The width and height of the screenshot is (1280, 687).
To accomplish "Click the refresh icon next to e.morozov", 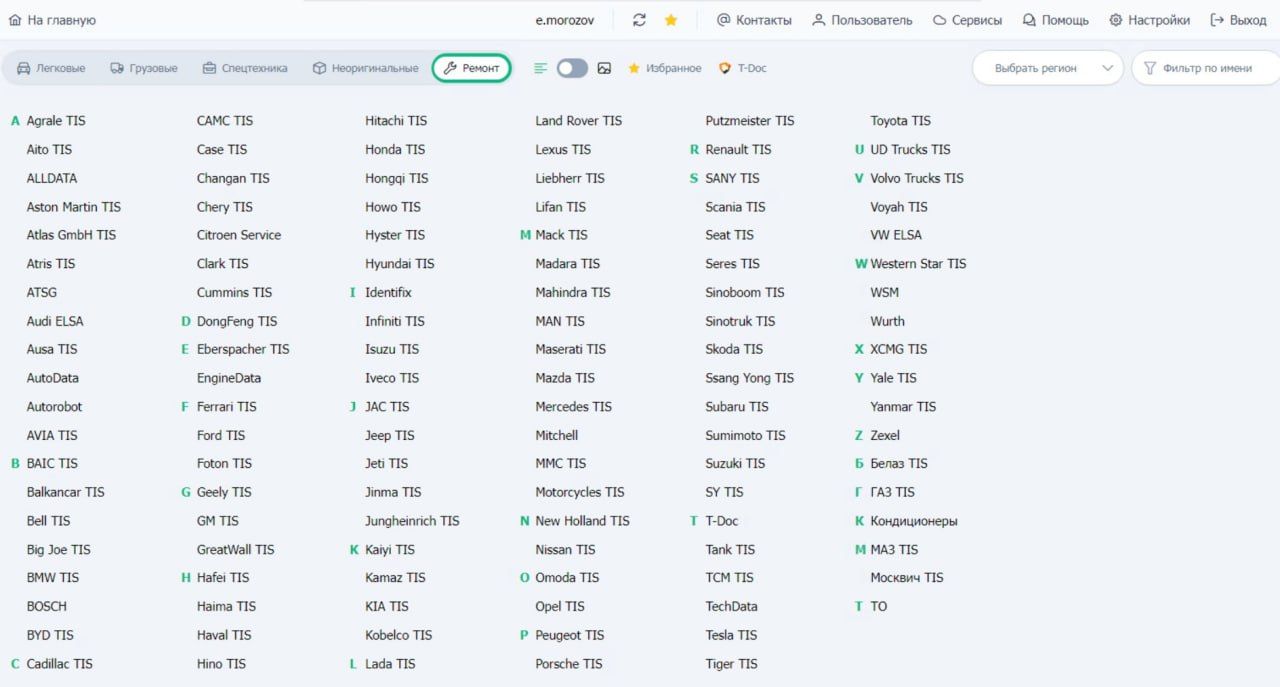I will point(640,20).
